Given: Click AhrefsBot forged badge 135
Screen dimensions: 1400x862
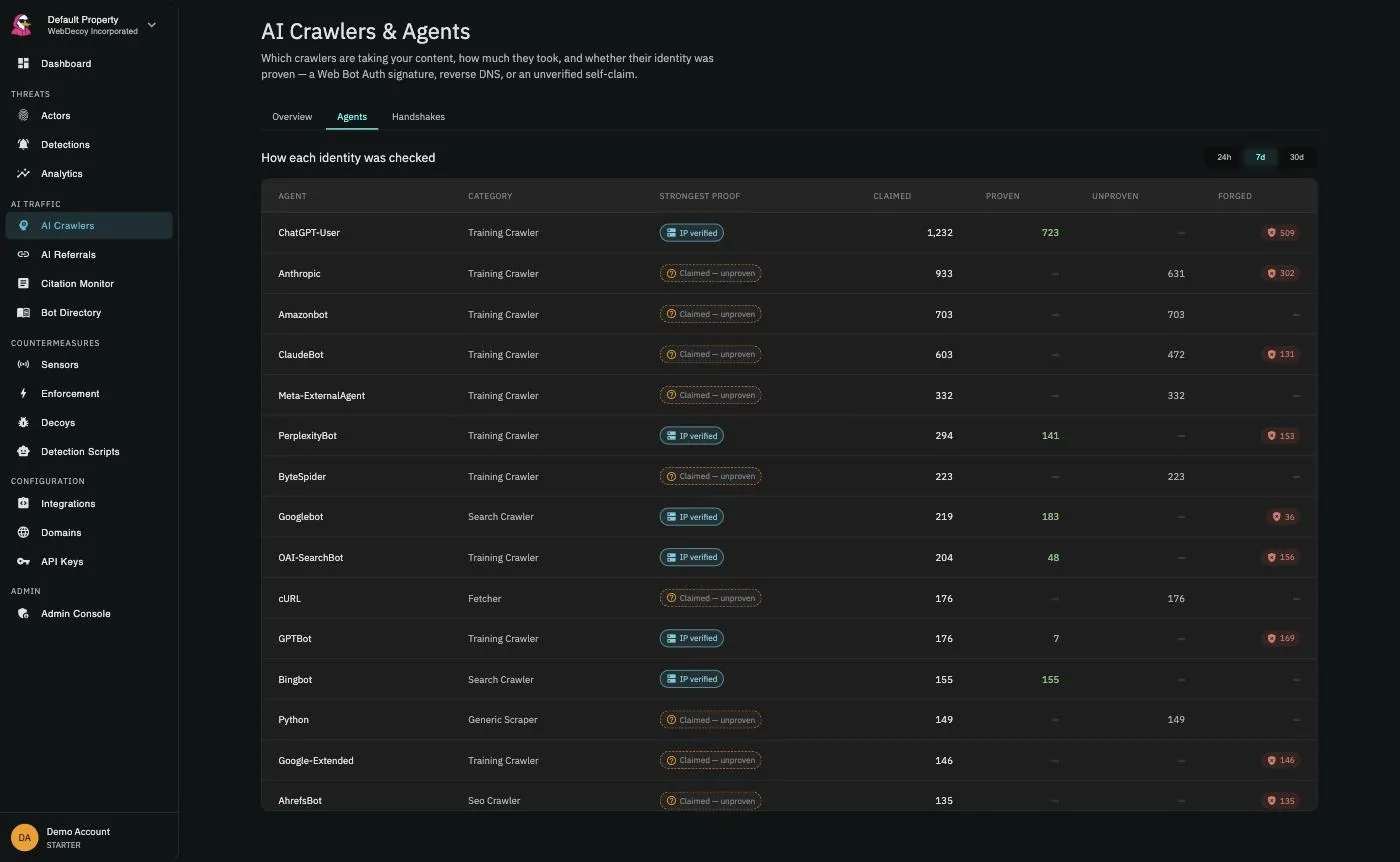Looking at the screenshot, I should 1281,801.
